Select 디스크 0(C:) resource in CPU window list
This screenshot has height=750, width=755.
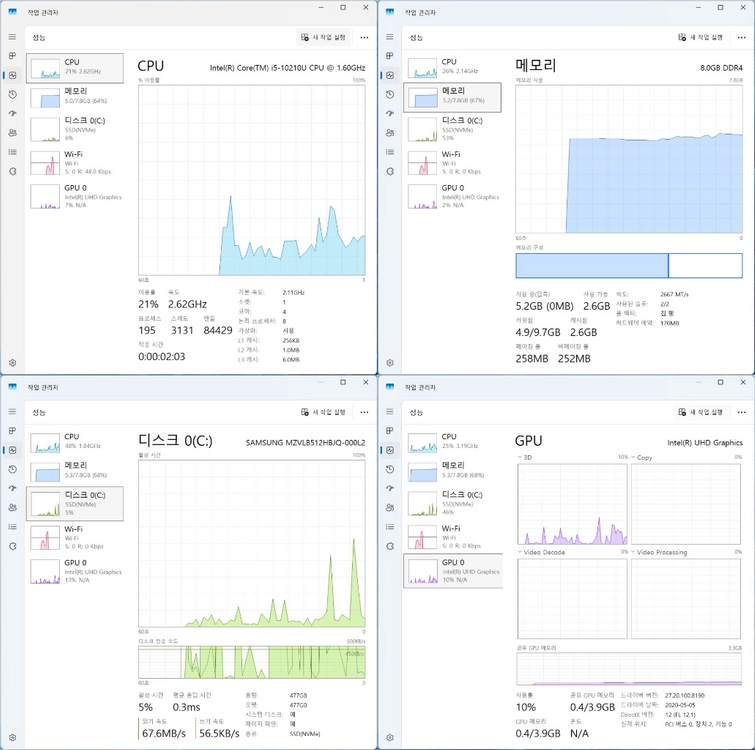click(75, 129)
